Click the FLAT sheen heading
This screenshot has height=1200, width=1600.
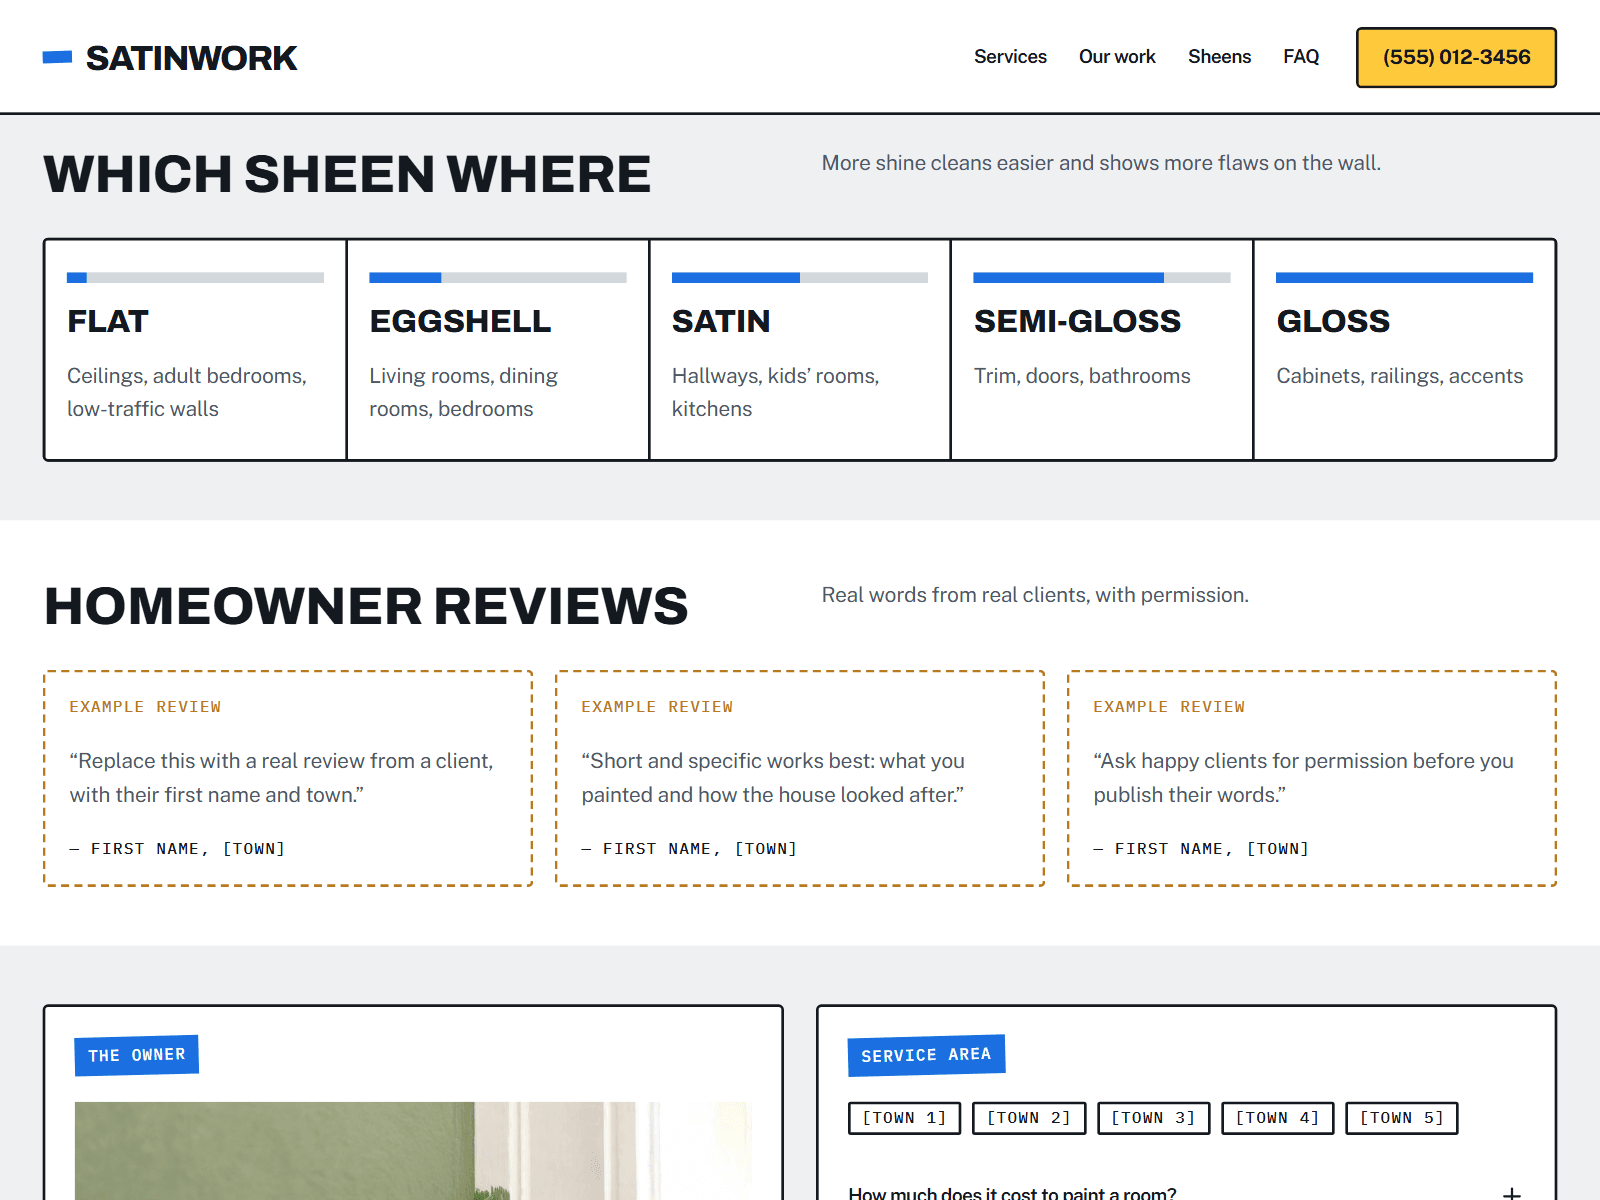click(108, 321)
